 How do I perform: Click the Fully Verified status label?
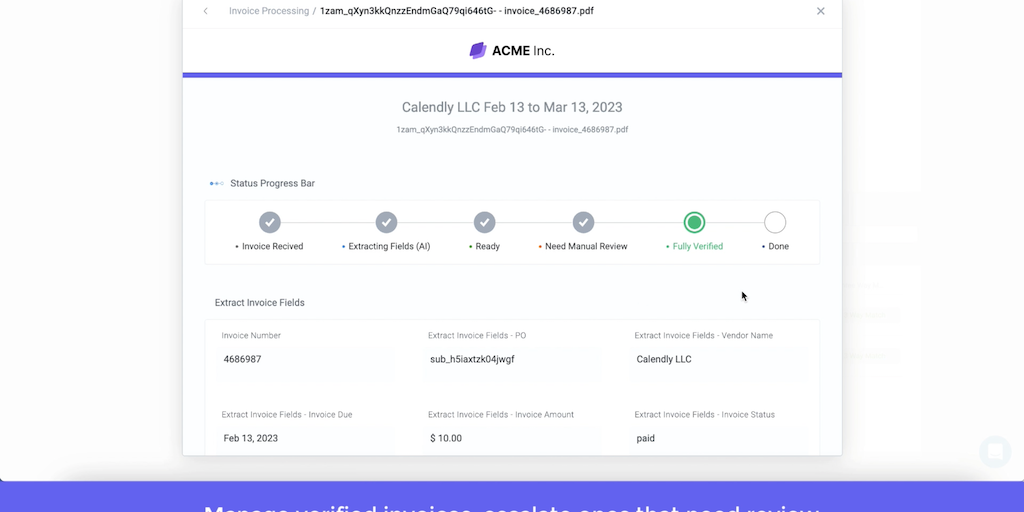[697, 246]
